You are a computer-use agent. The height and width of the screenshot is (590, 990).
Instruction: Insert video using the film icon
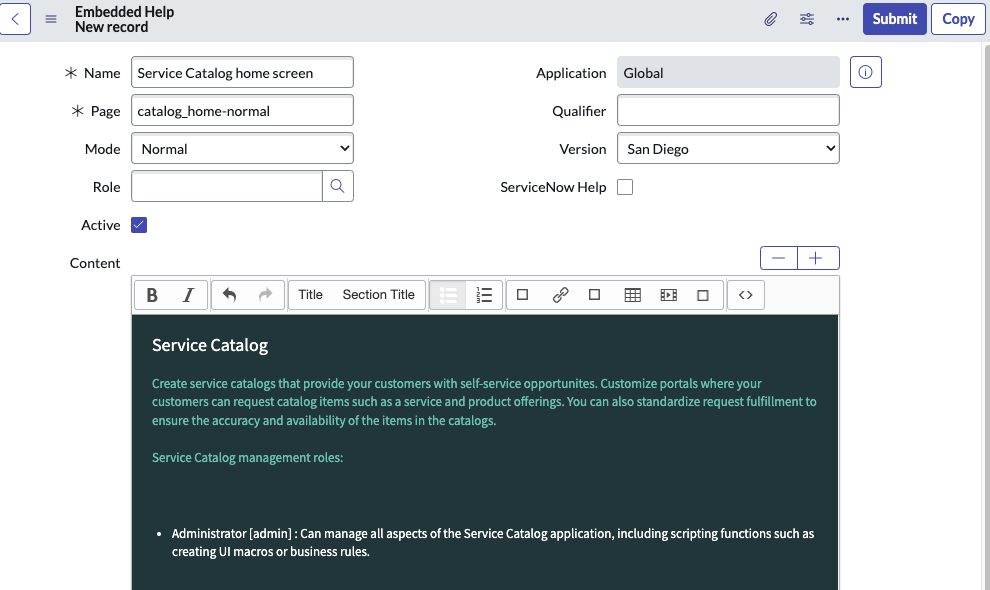(669, 295)
